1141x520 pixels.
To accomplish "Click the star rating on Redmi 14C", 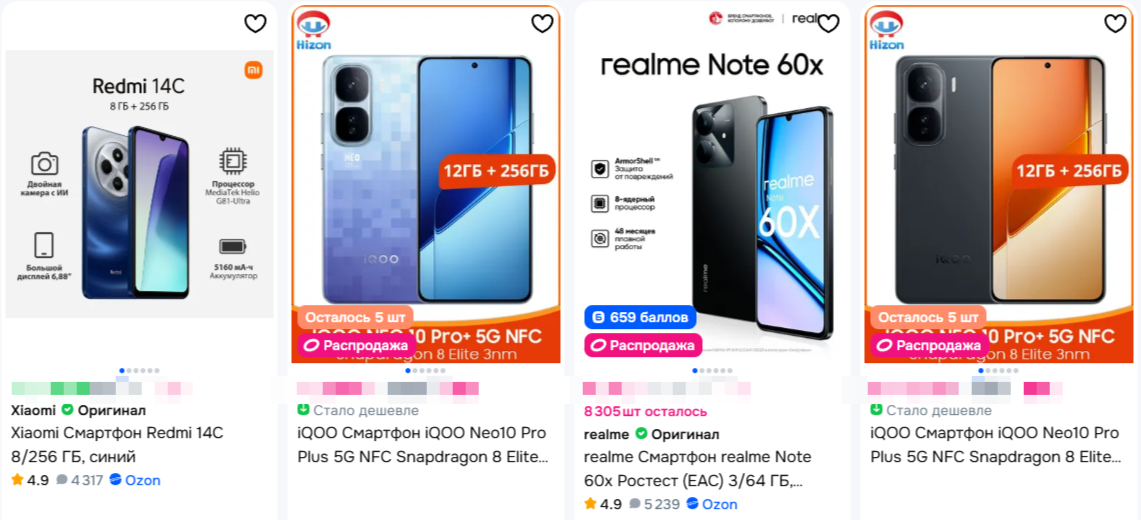I will 17,480.
